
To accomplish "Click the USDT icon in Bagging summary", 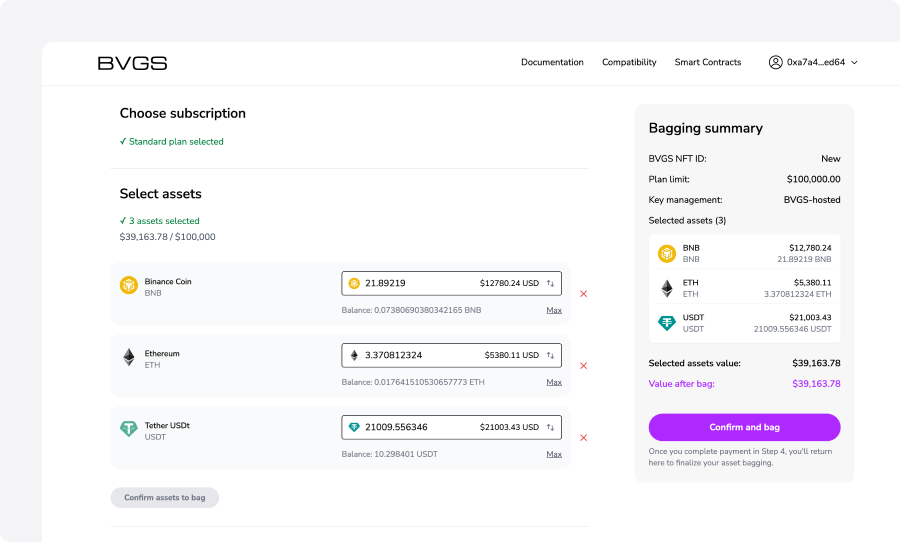I will tap(666, 323).
